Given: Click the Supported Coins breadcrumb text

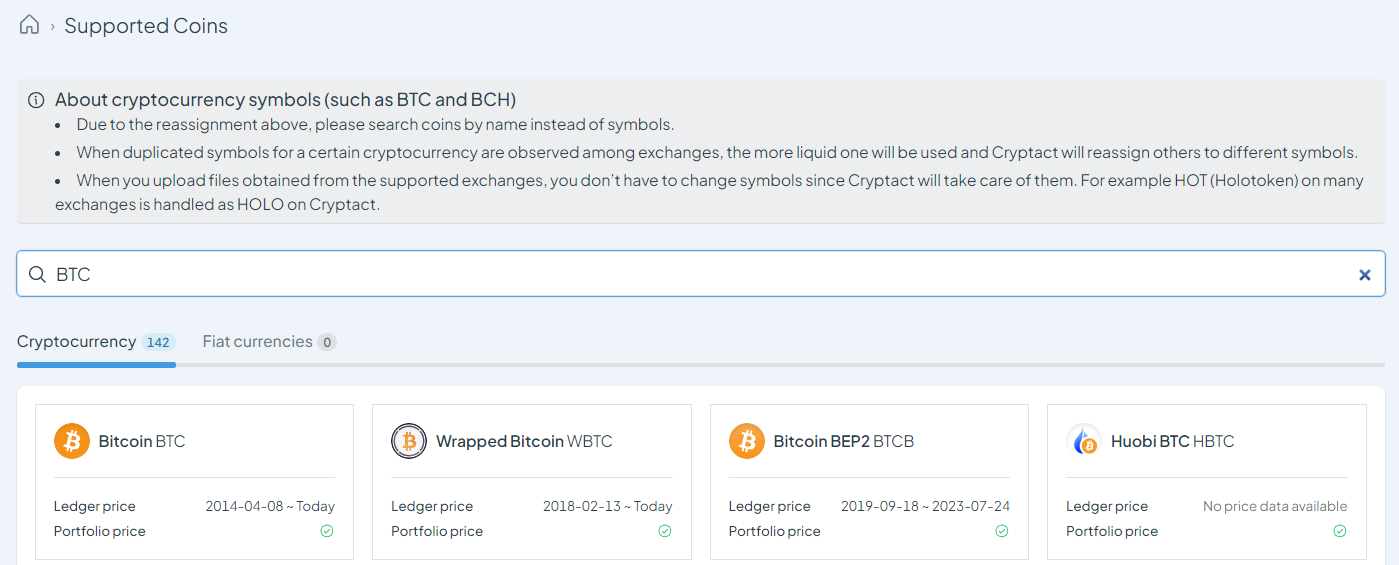Looking at the screenshot, I should [146, 26].
